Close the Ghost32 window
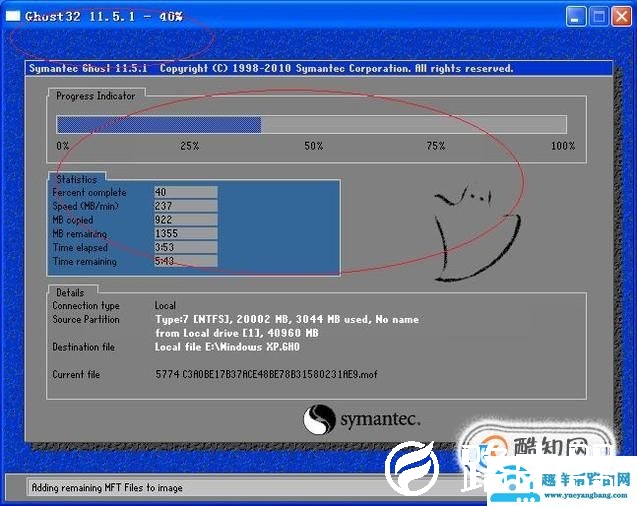Image resolution: width=637 pixels, height=506 pixels. (621, 17)
